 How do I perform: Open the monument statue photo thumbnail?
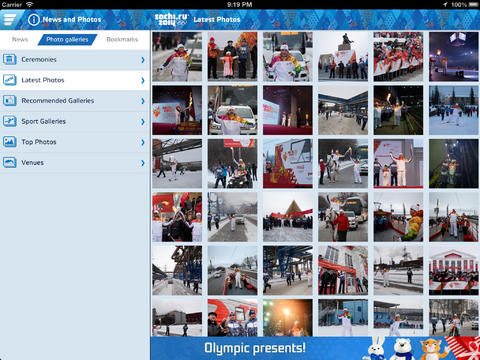[343, 57]
